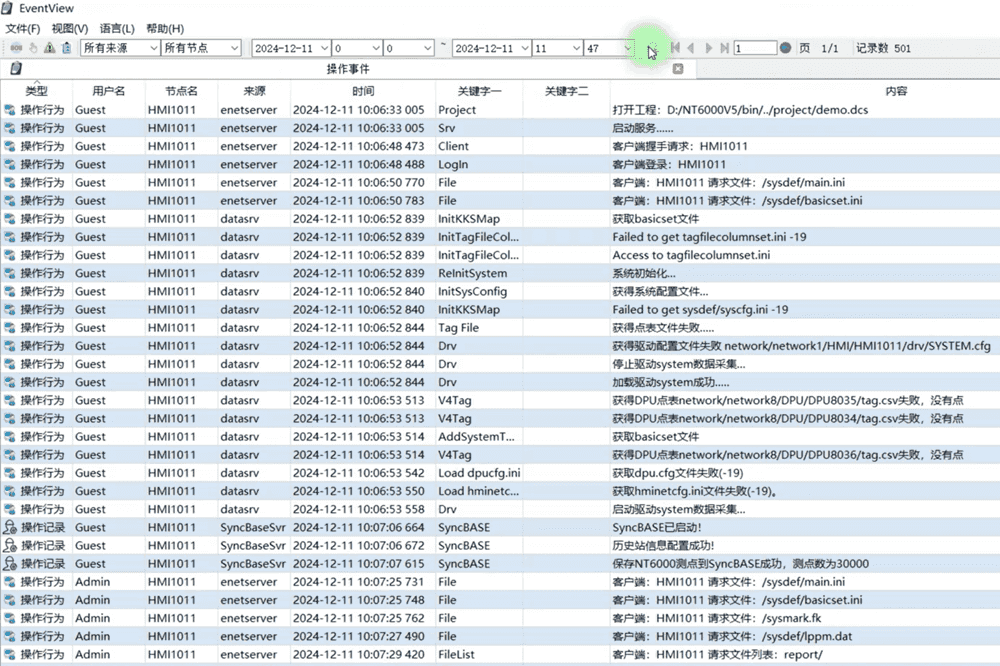This screenshot has width=1000, height=666.
Task: Click row icon of the InitSysConfig event
Action: [10, 292]
